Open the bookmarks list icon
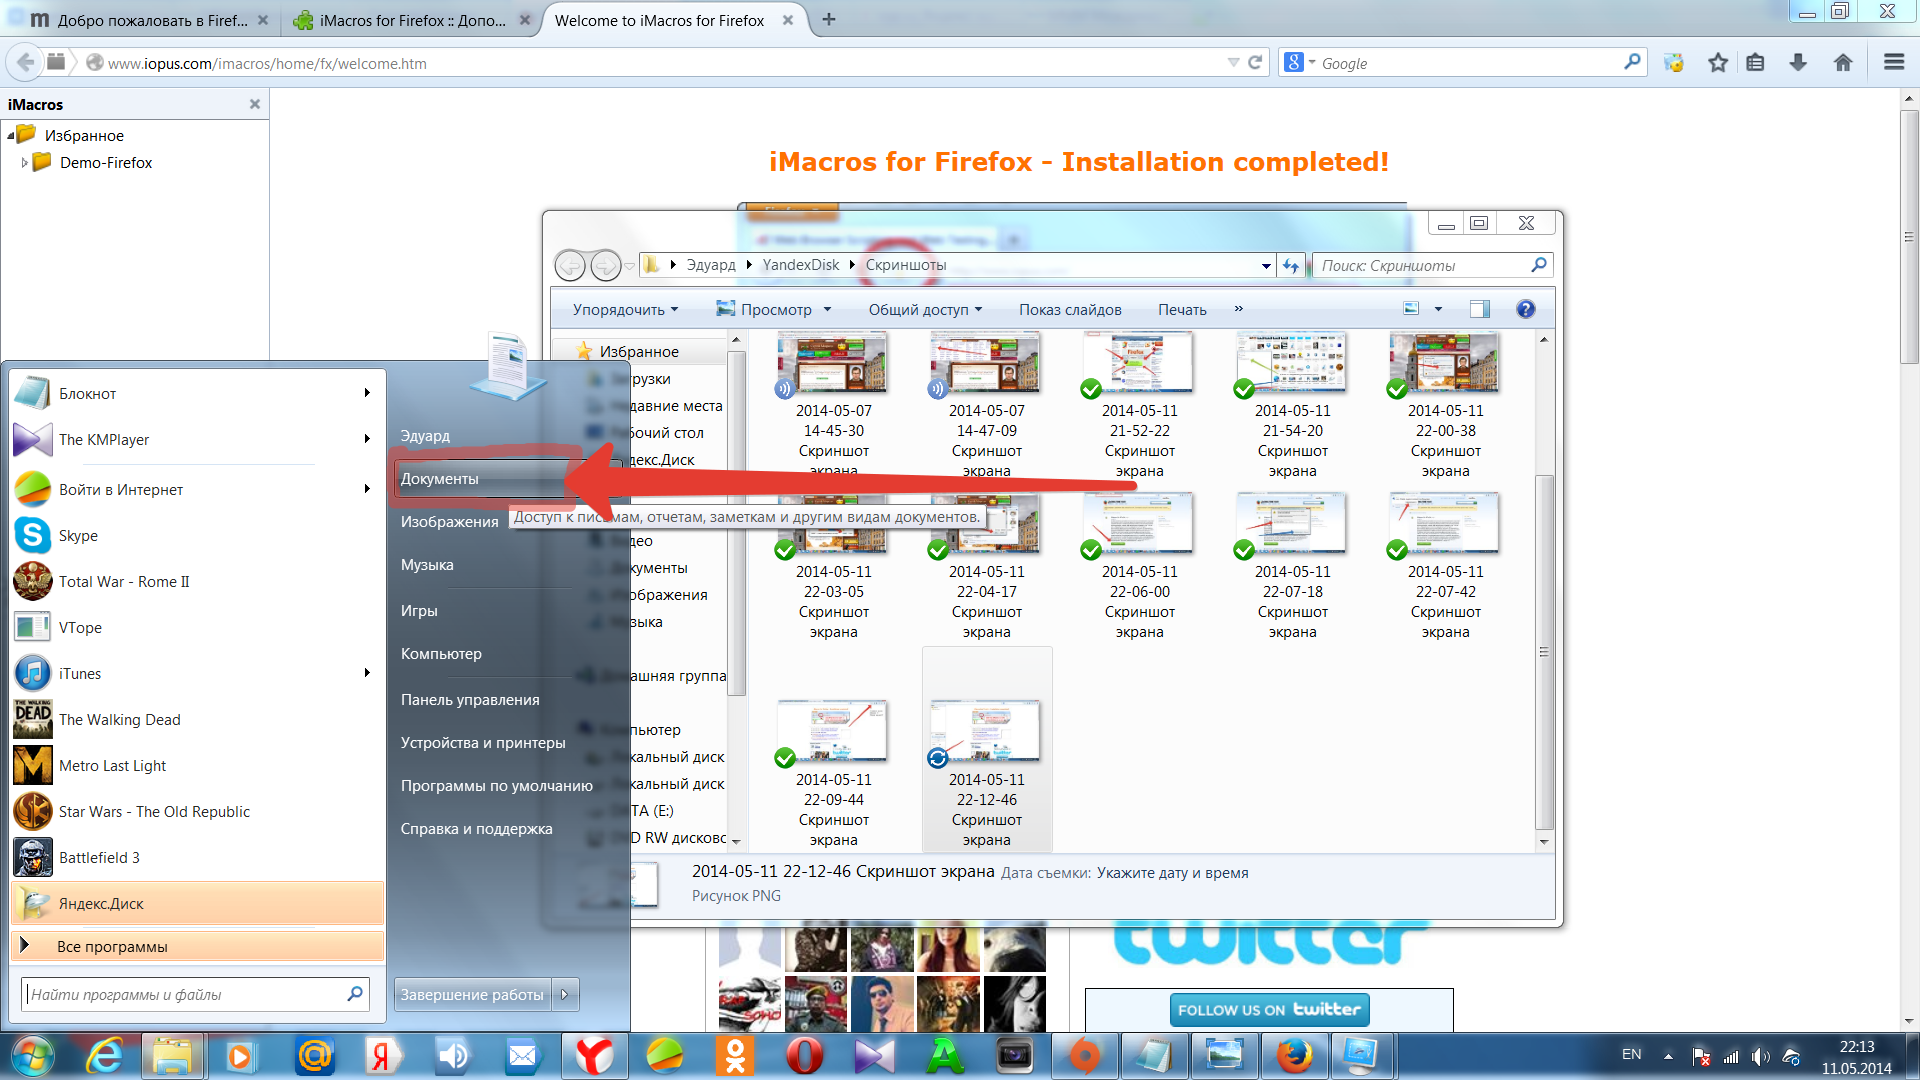 pos(1755,62)
